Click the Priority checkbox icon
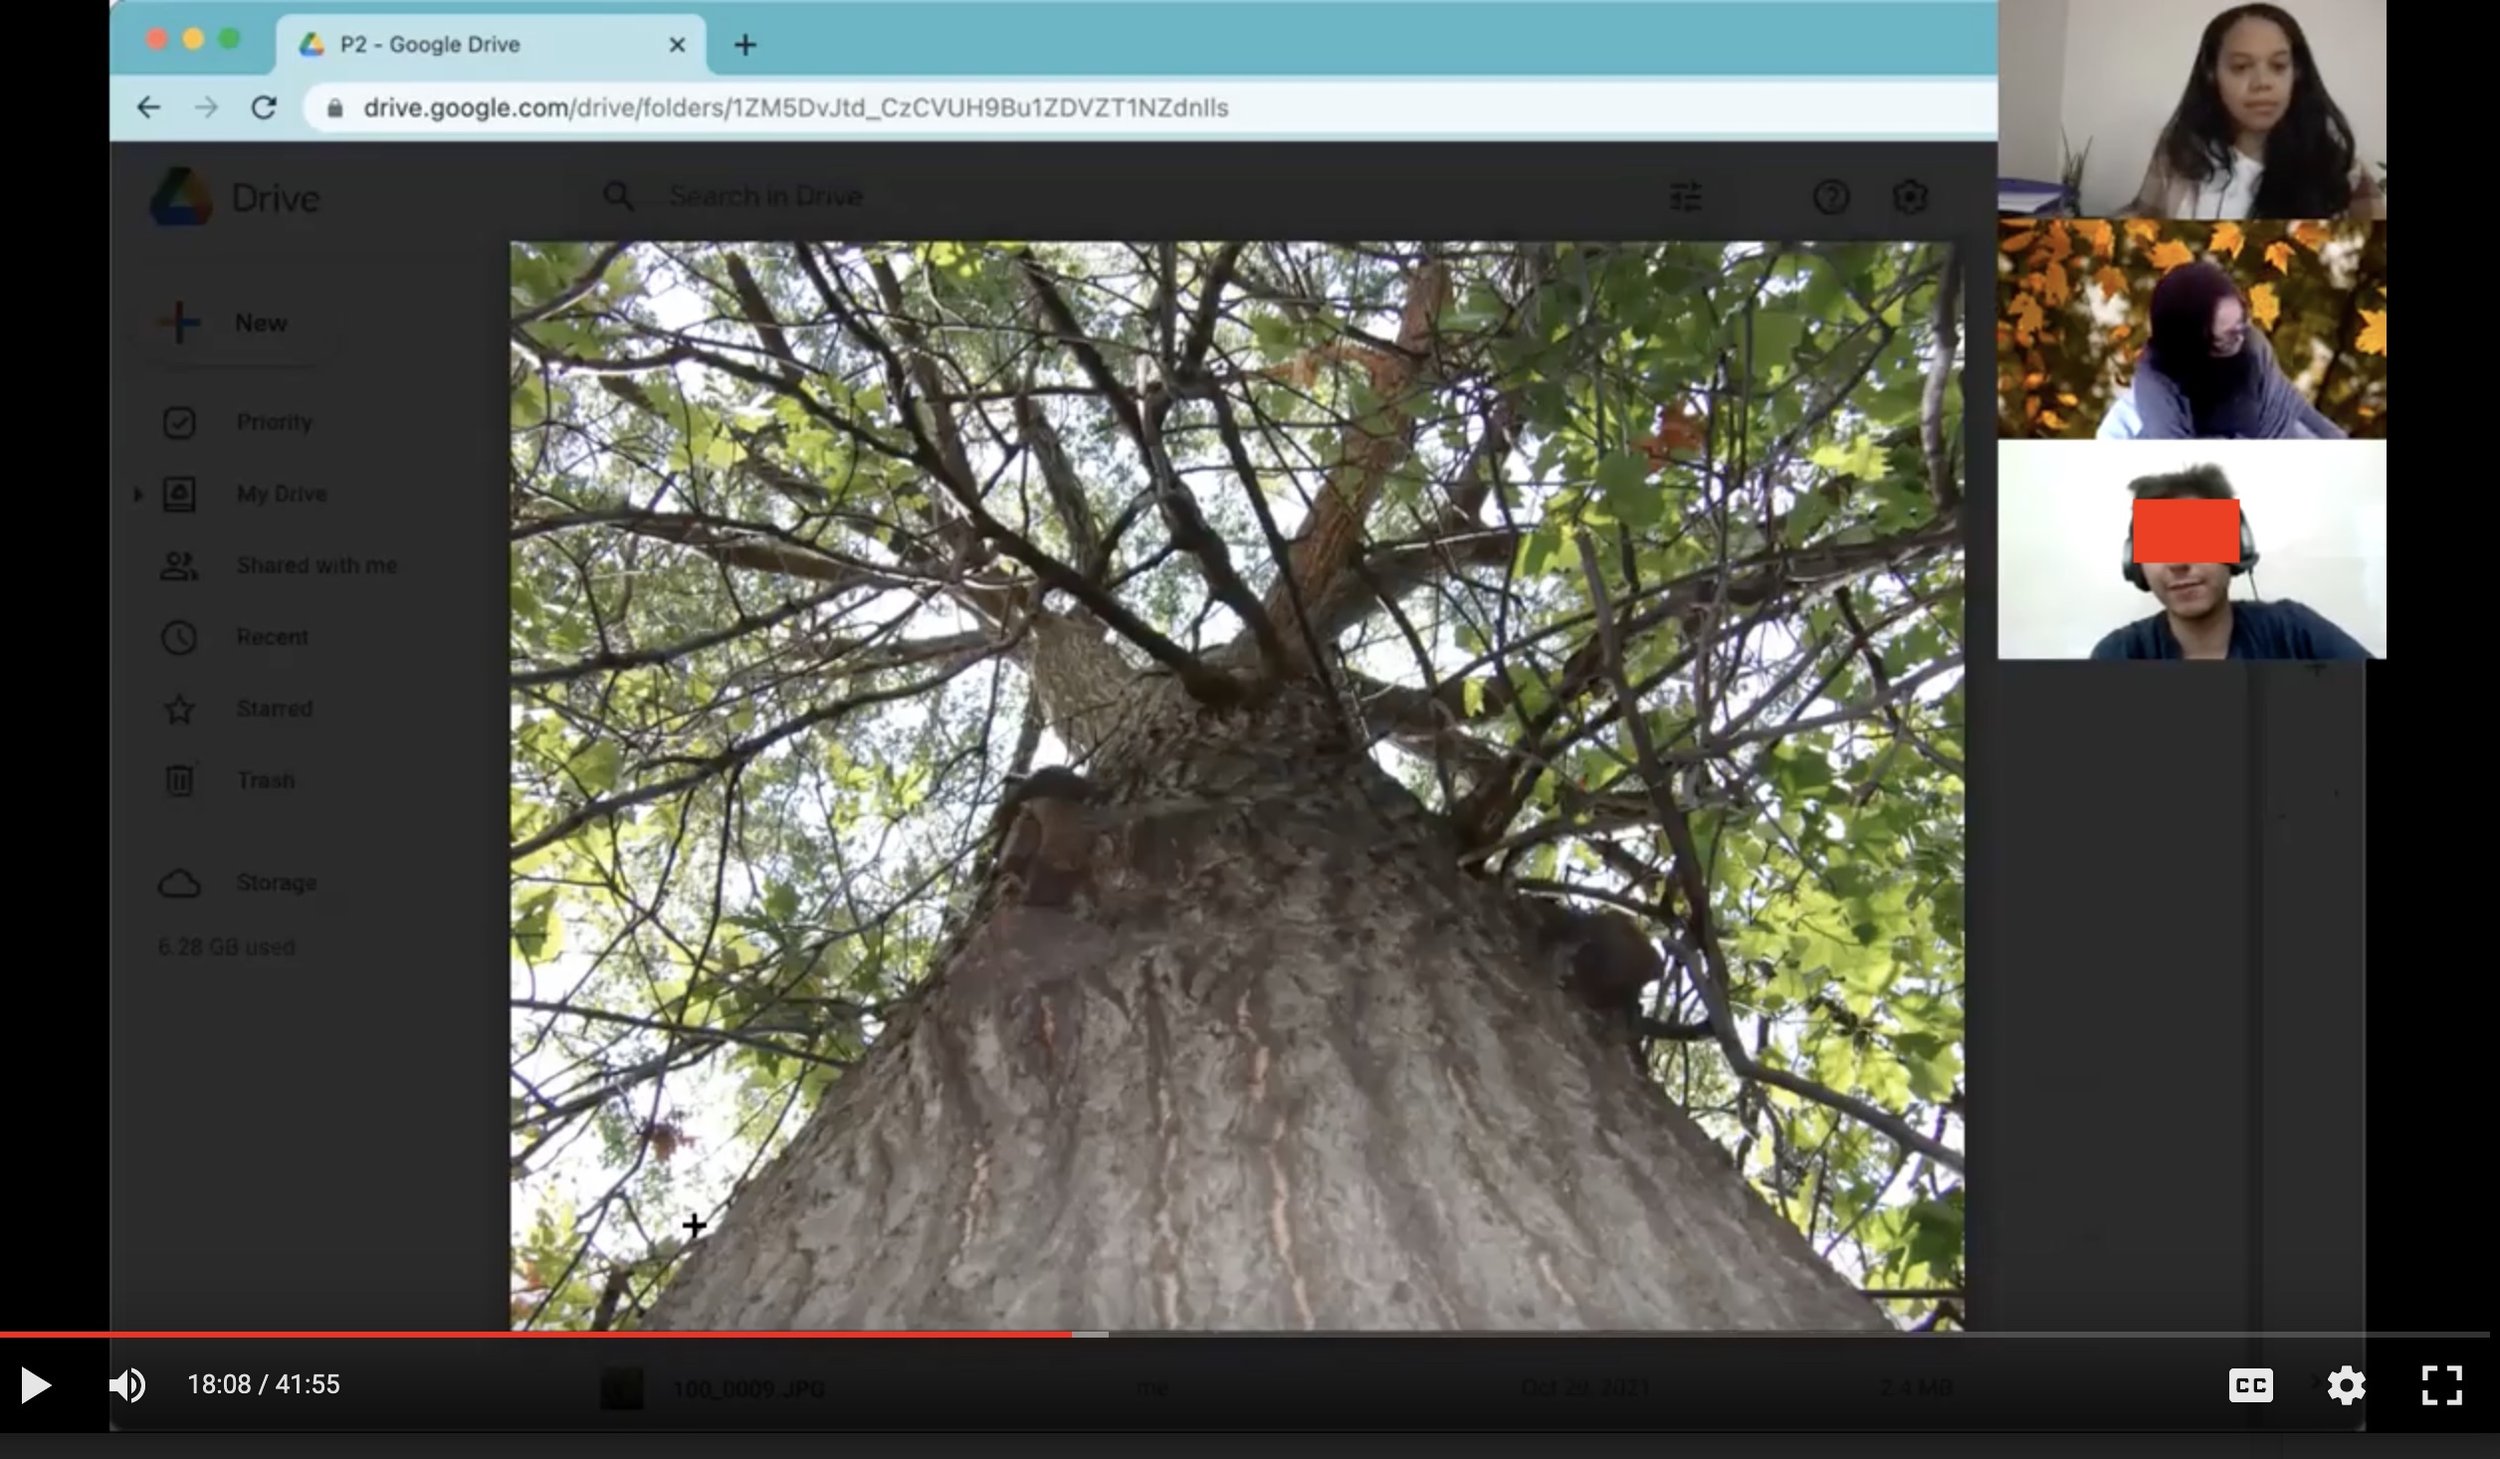Image resolution: width=2500 pixels, height=1459 pixels. (179, 422)
